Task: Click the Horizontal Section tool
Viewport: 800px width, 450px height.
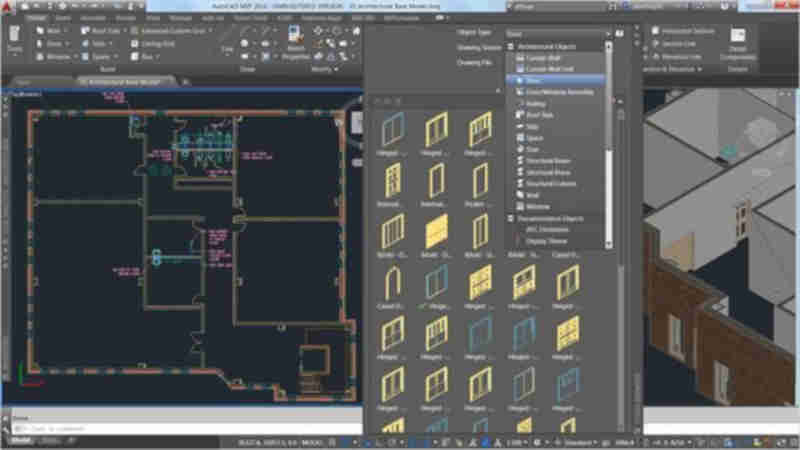Action: pyautogui.click(x=684, y=31)
